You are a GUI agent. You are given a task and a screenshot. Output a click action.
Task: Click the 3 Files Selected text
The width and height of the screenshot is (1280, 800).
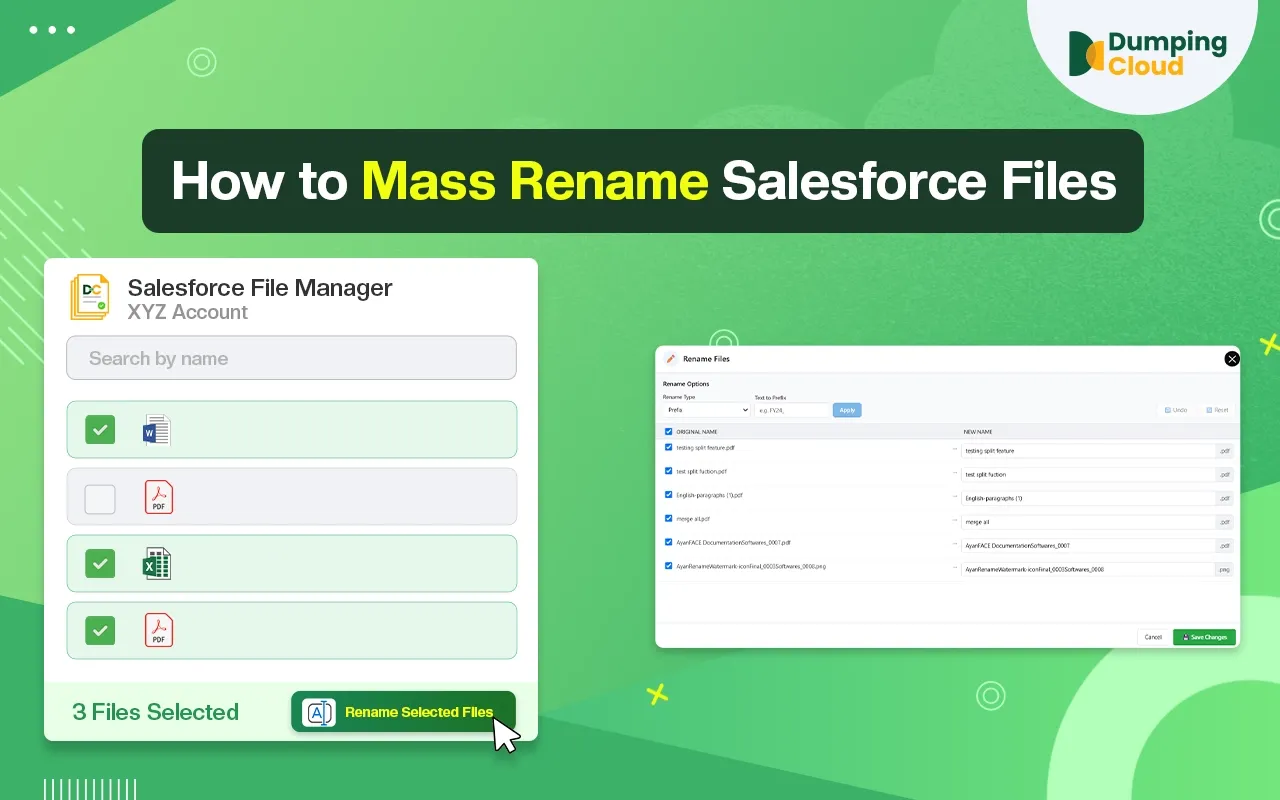click(x=156, y=712)
